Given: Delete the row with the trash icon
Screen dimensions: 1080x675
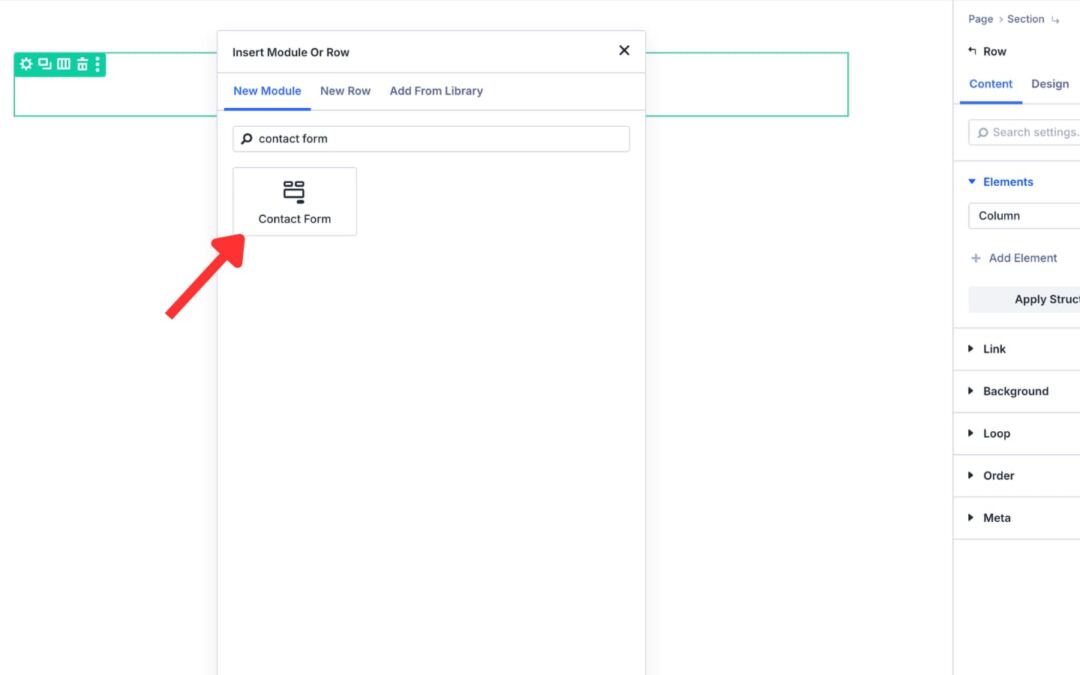Looking at the screenshot, I should 82,64.
